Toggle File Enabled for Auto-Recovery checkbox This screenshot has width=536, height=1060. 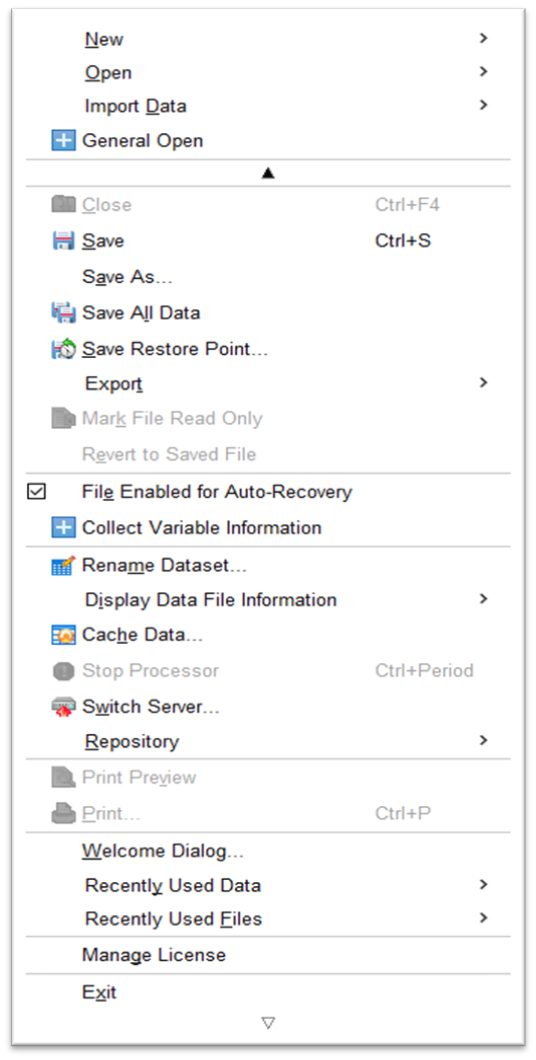(36, 492)
